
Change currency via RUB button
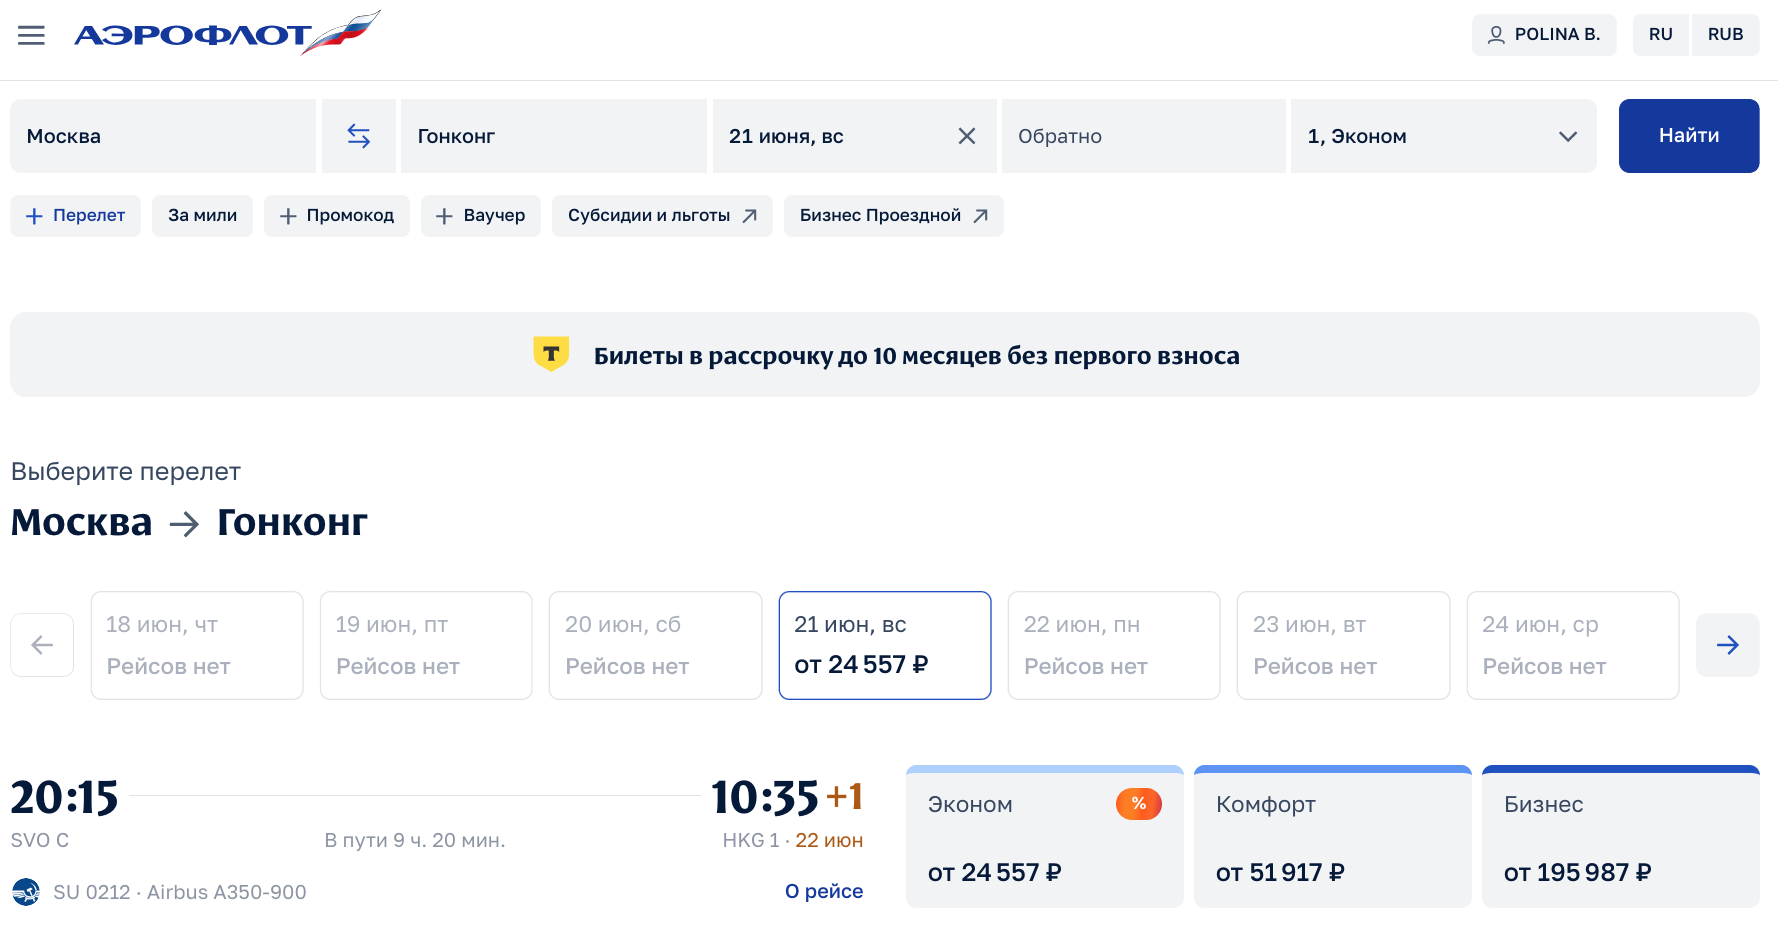[1725, 34]
